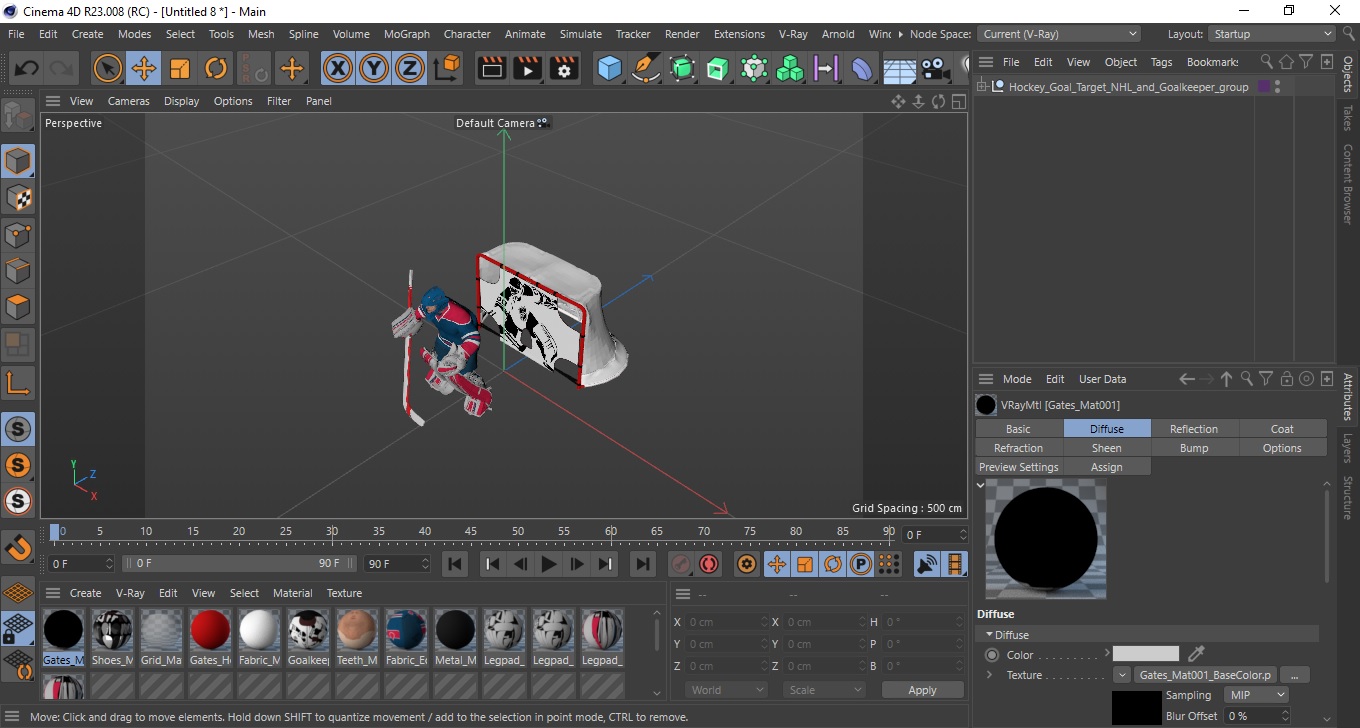Viewport: 1360px width, 728px height.
Task: Click the Enable Snap magnet icon
Action: tap(18, 547)
